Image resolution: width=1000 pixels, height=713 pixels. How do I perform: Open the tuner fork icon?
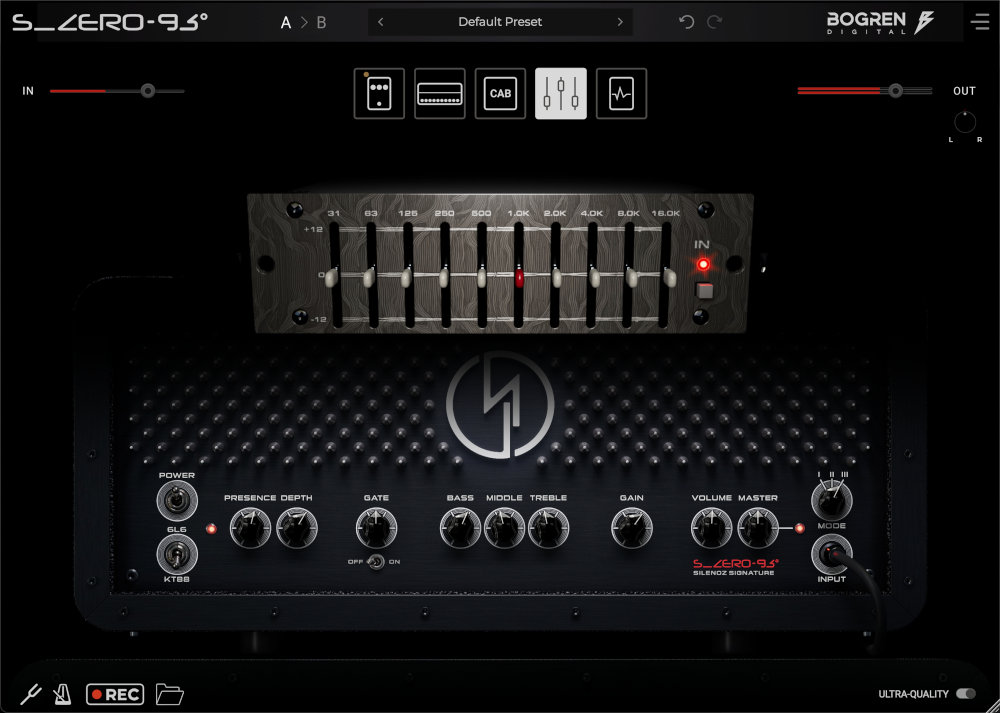point(31,694)
